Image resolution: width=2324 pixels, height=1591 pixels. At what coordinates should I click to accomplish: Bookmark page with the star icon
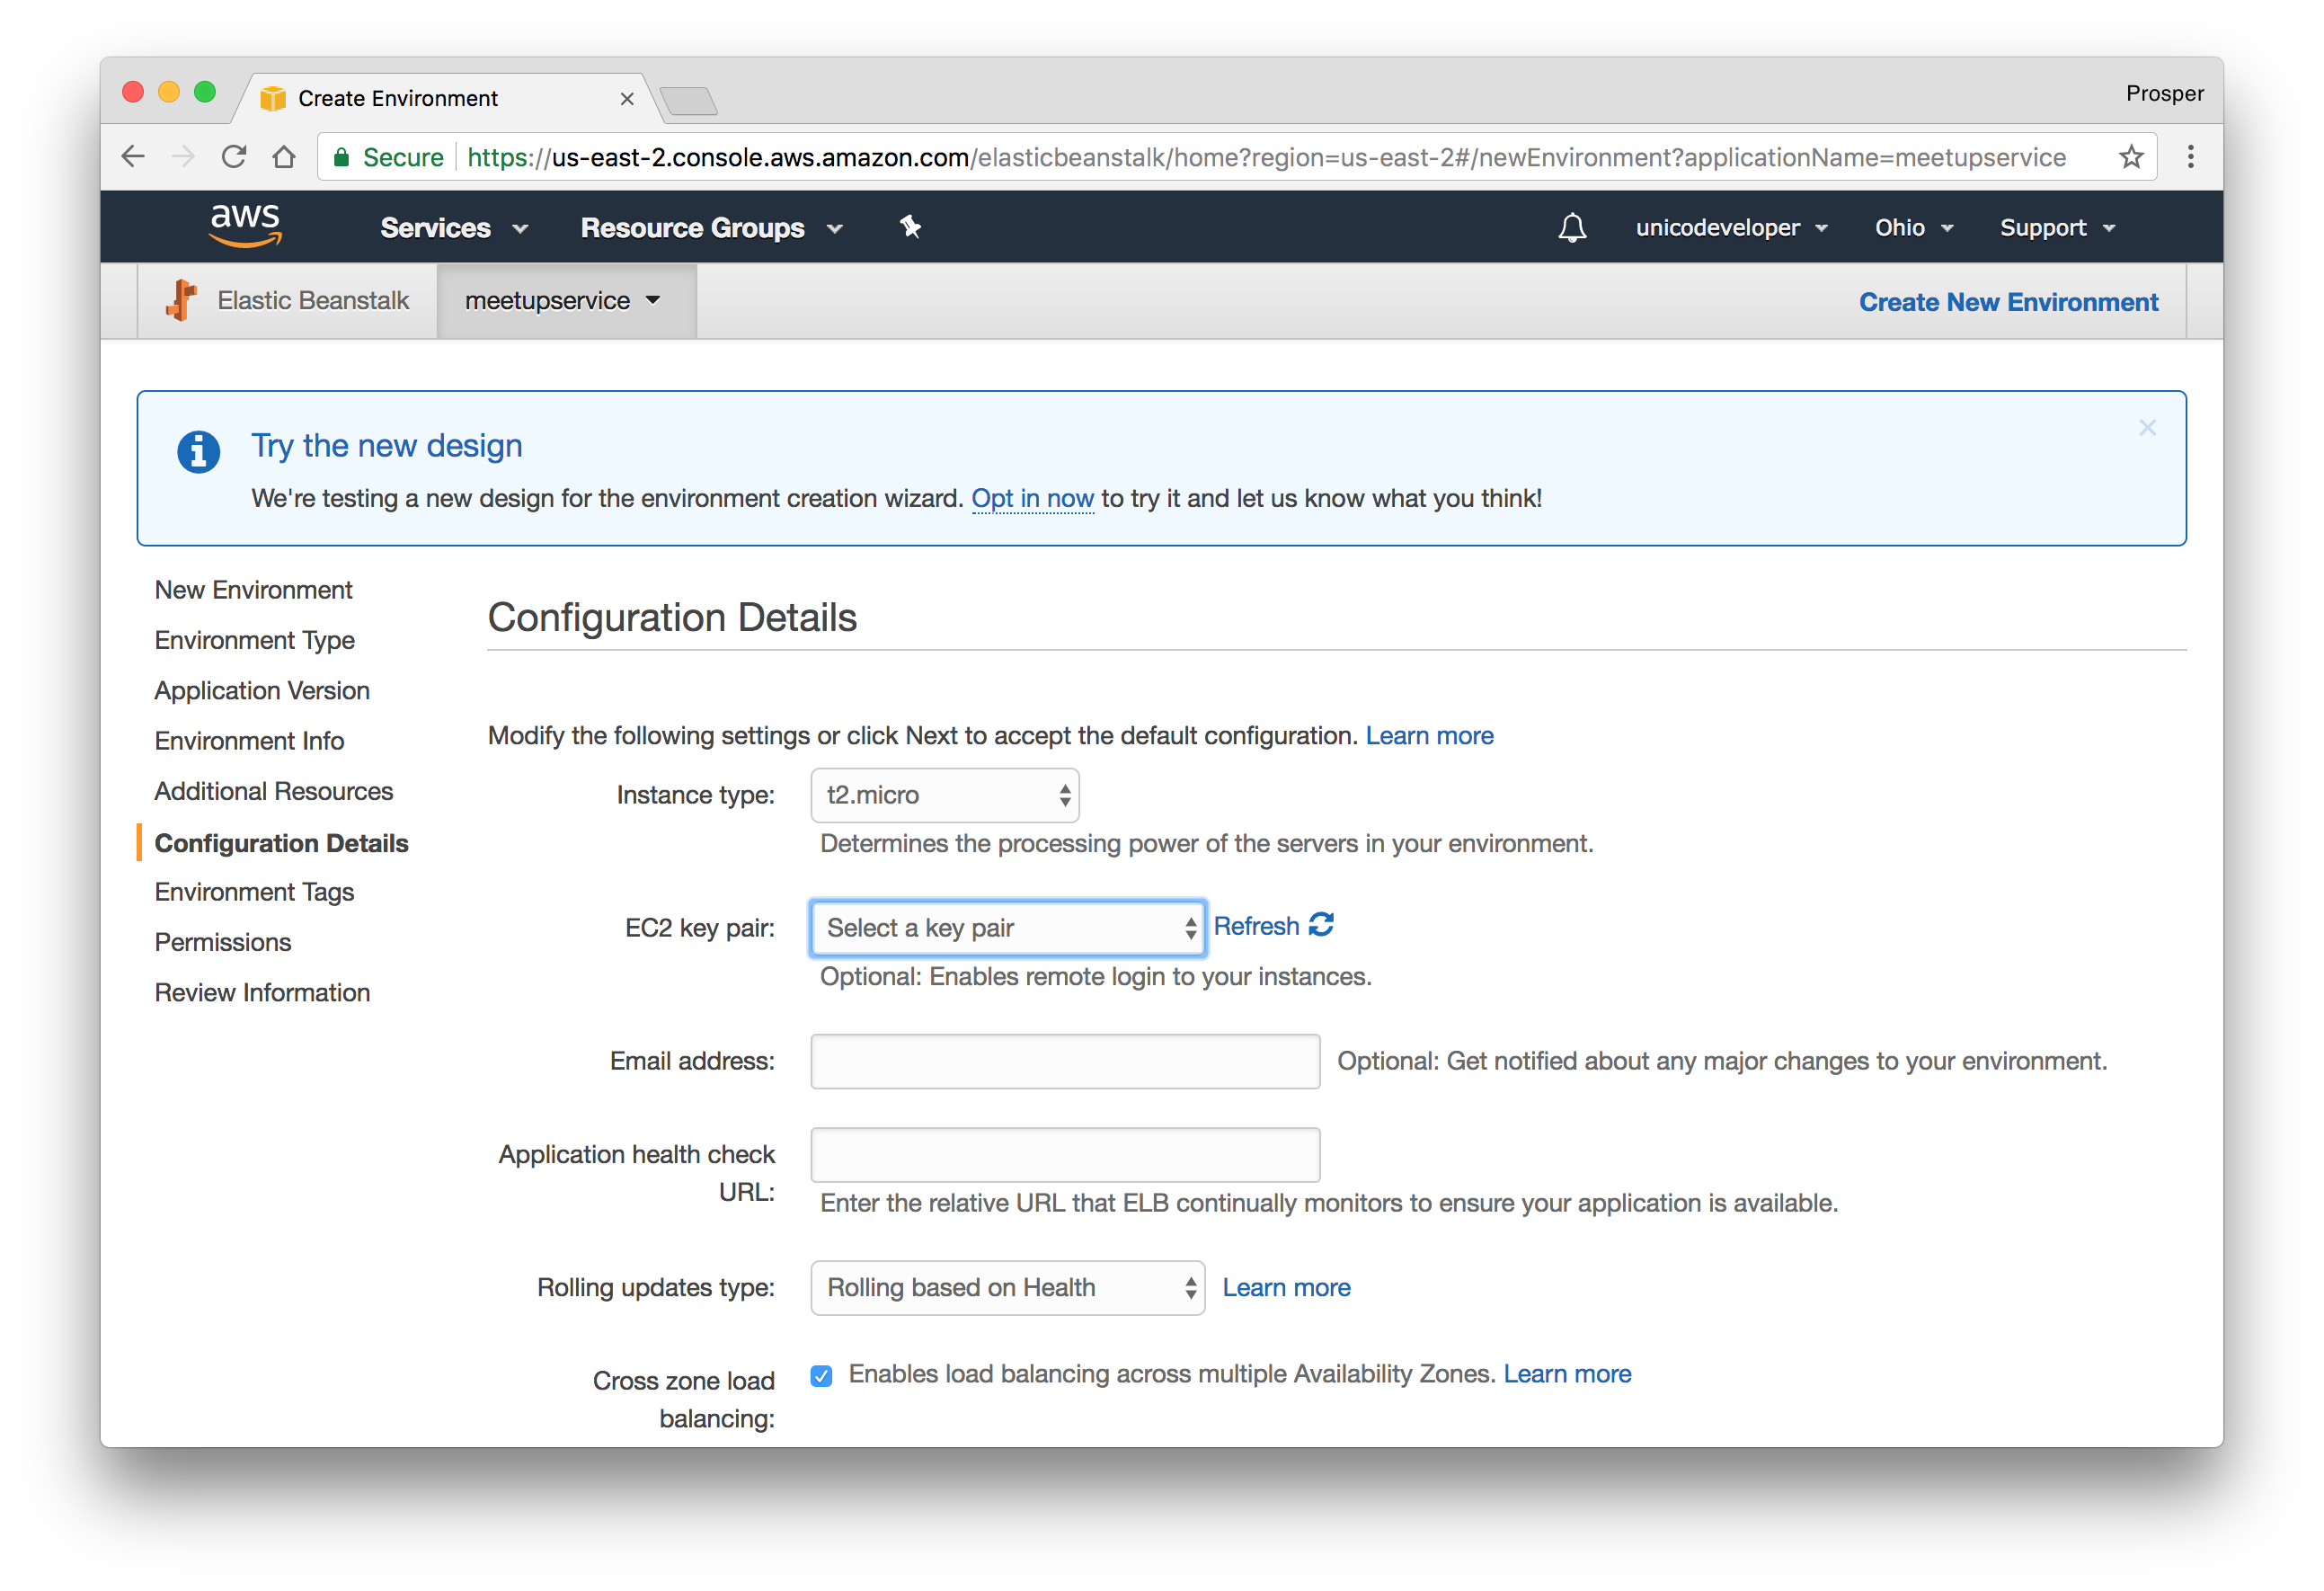(2131, 157)
